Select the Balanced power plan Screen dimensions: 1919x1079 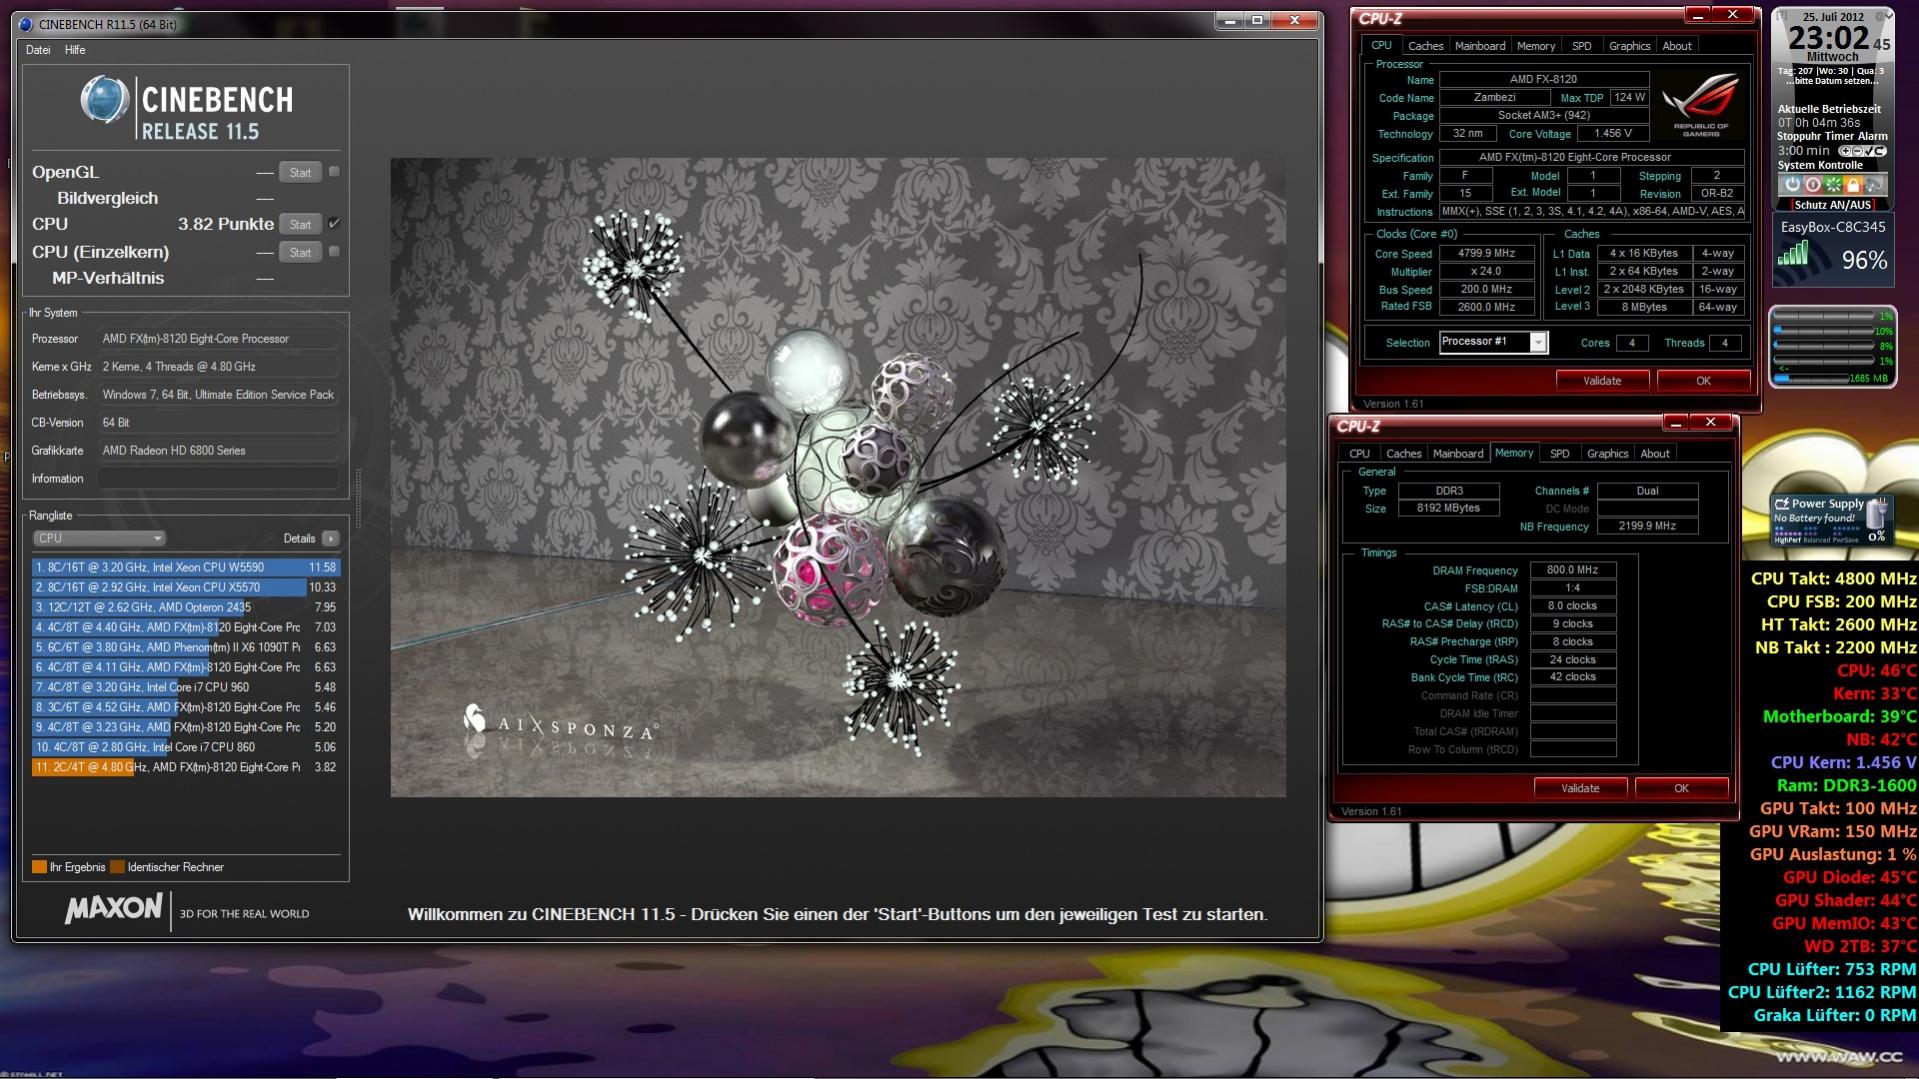pyautogui.click(x=1817, y=540)
